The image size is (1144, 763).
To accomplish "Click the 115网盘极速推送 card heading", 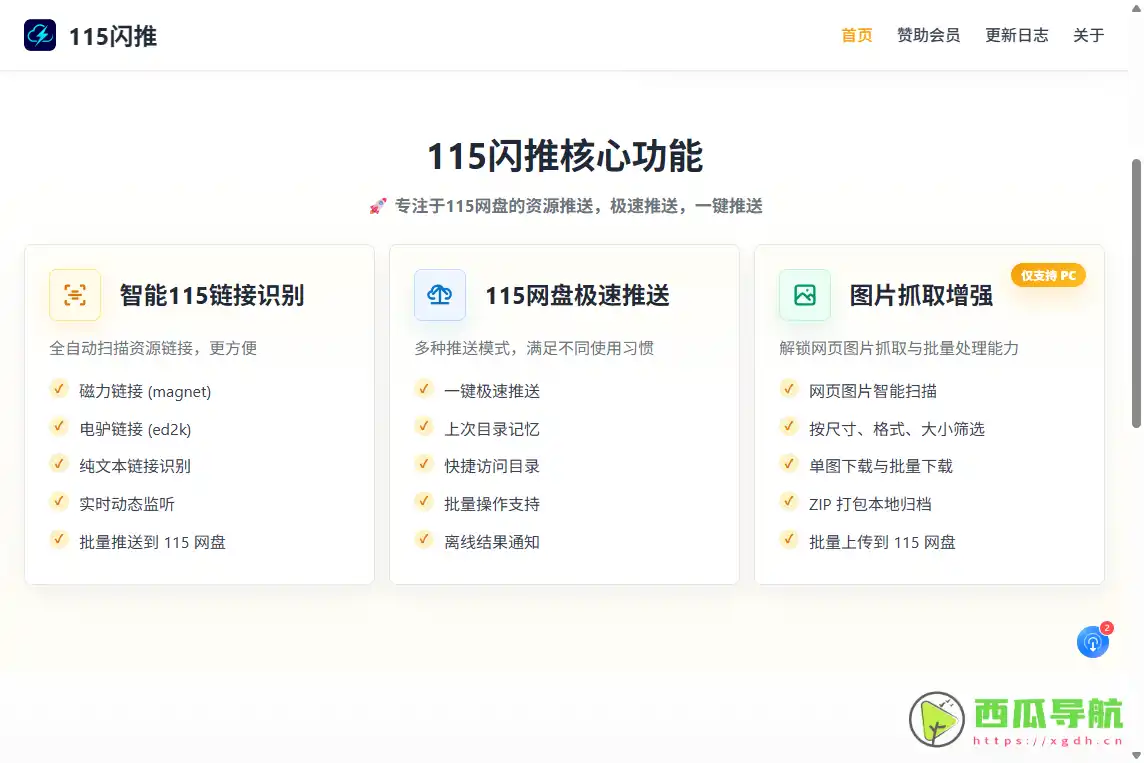I will tap(577, 295).
